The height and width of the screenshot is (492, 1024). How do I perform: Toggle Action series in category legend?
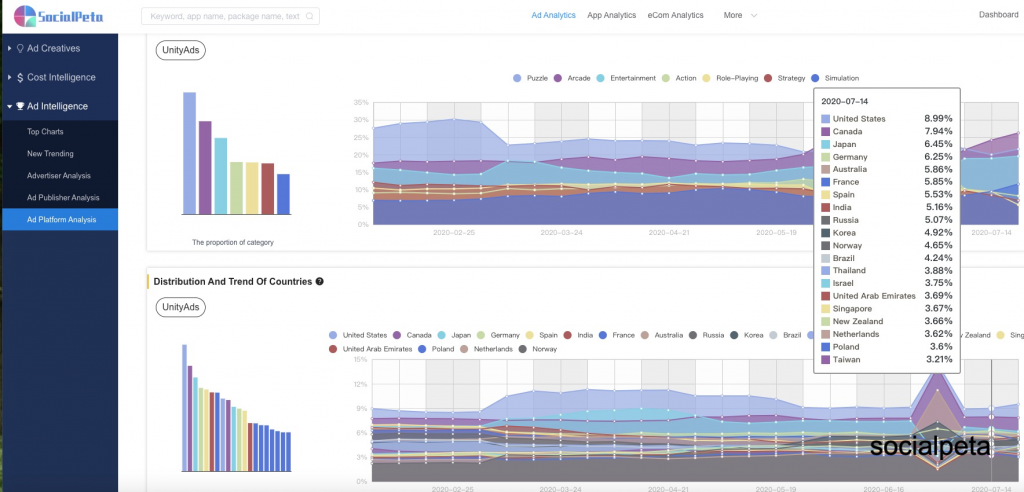[679, 78]
